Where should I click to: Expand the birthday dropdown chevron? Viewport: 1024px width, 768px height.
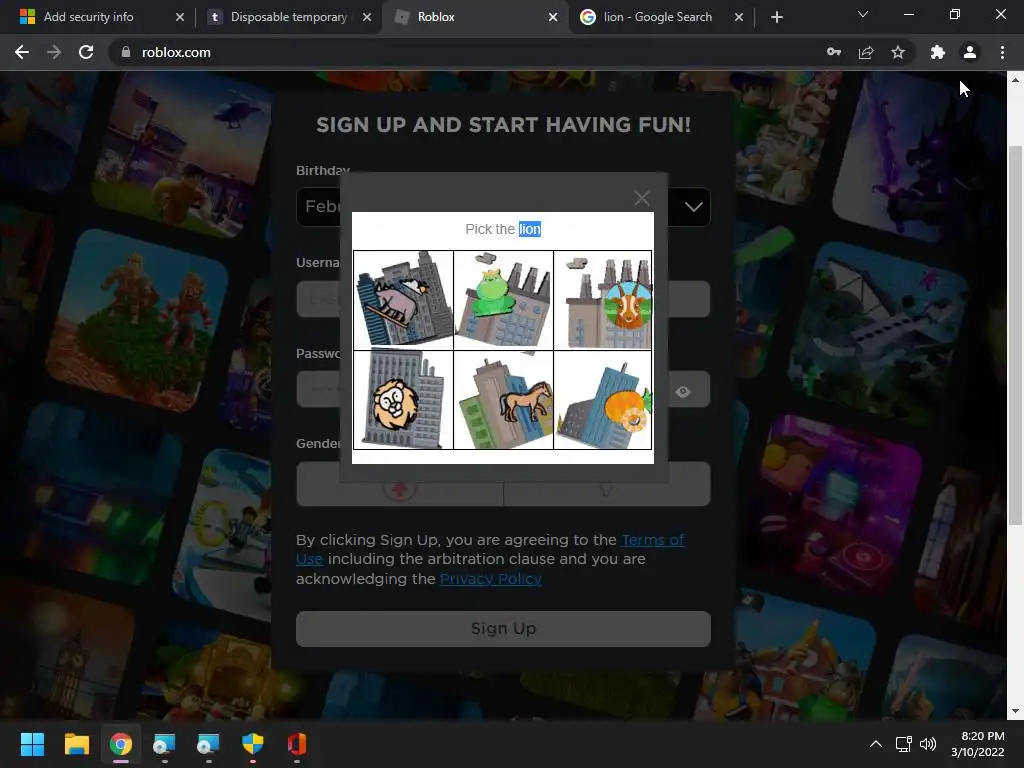pyautogui.click(x=693, y=207)
